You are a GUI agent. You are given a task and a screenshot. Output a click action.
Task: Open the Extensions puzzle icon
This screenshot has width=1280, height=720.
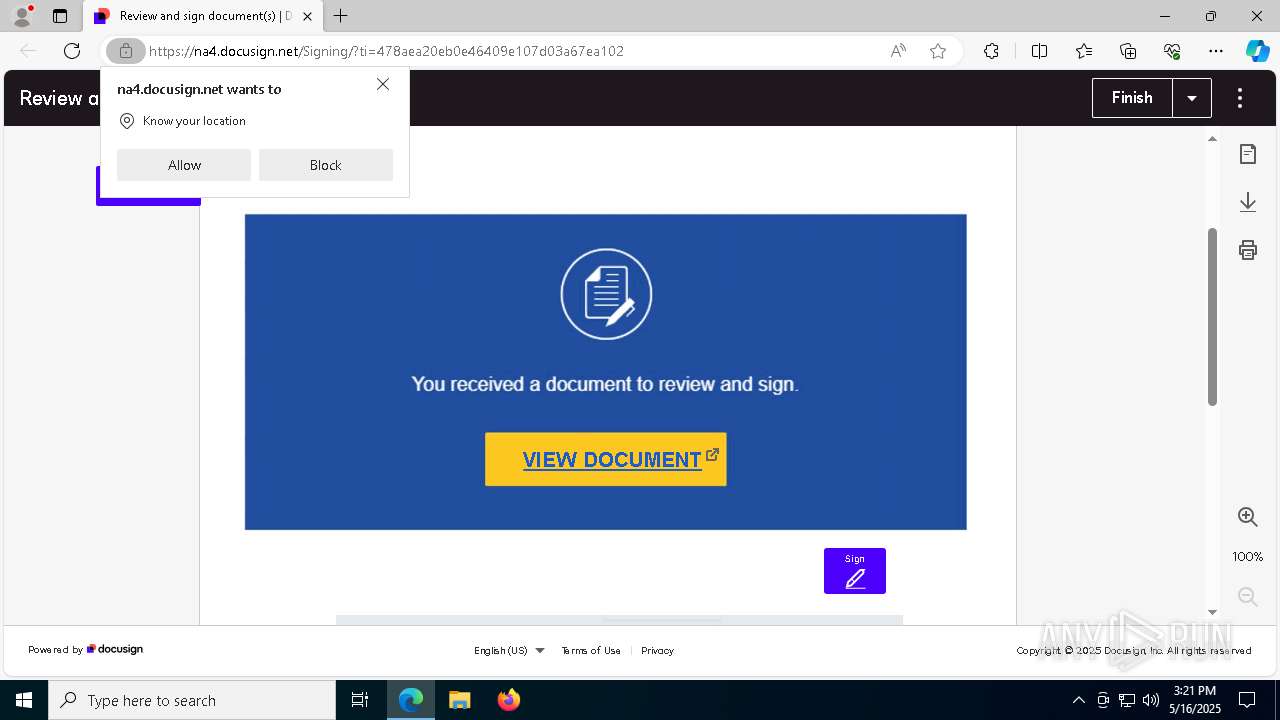[991, 51]
